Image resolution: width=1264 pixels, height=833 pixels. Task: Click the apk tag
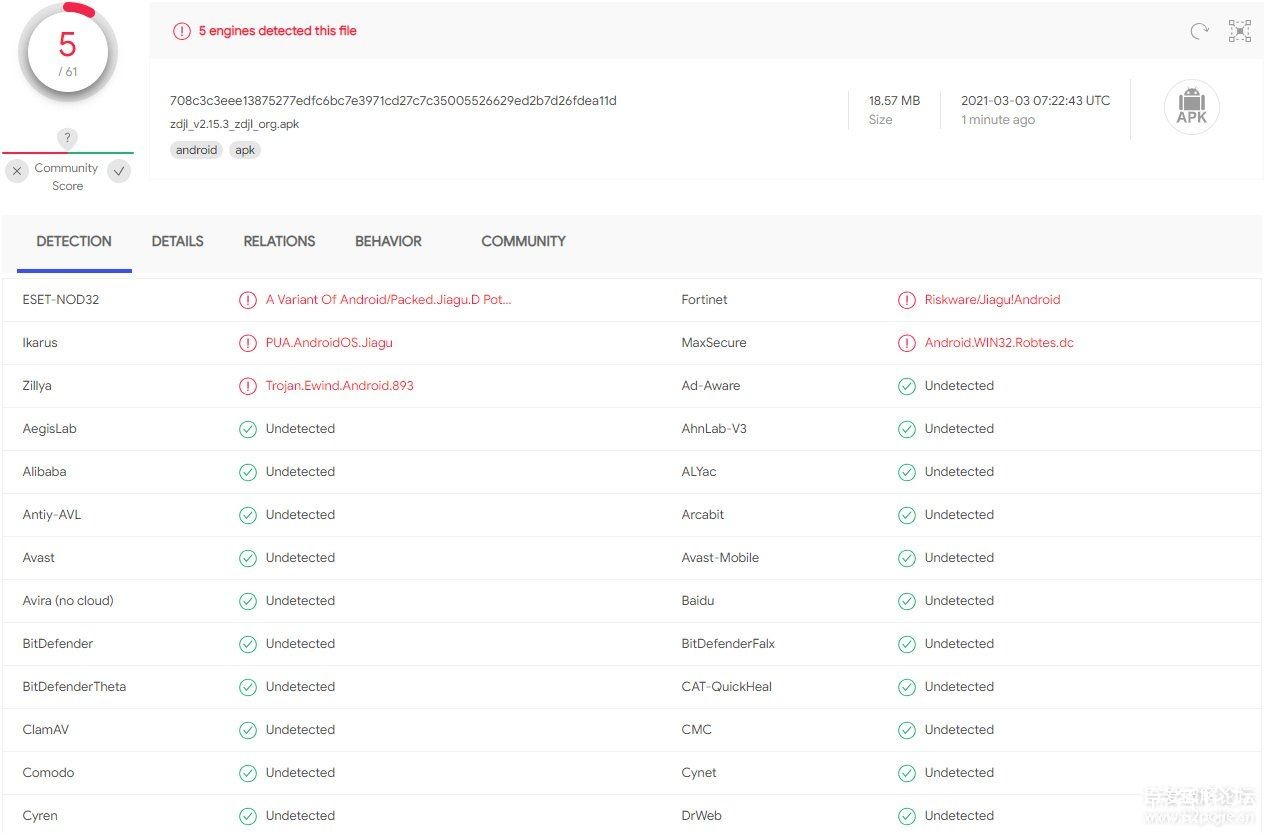pos(245,150)
